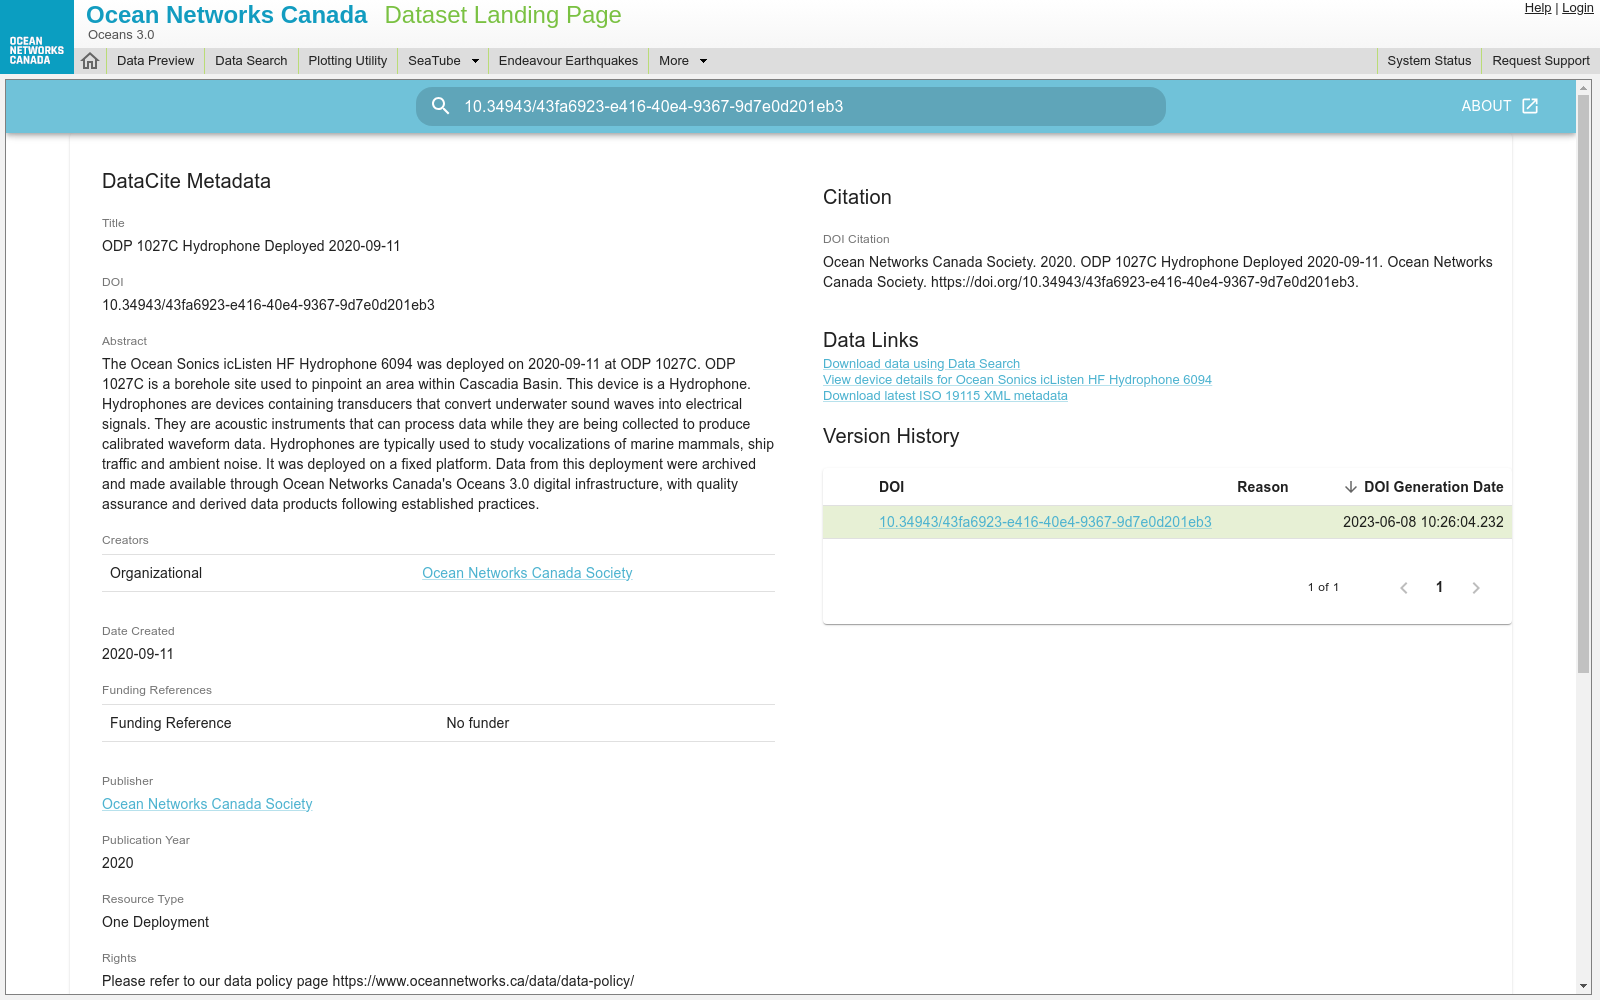The height and width of the screenshot is (1000, 1600).
Task: Click the DOI column header
Action: pos(891,487)
